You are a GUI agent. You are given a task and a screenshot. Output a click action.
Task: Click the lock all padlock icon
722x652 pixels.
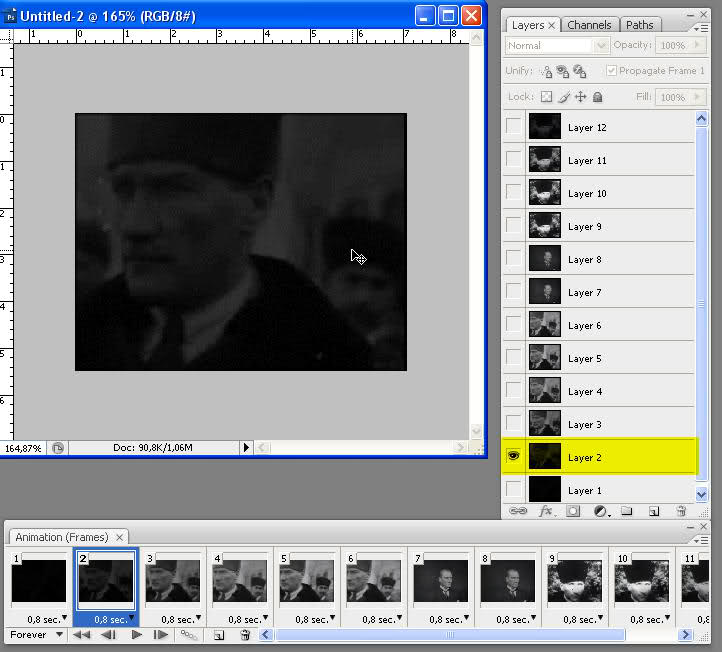click(x=598, y=97)
